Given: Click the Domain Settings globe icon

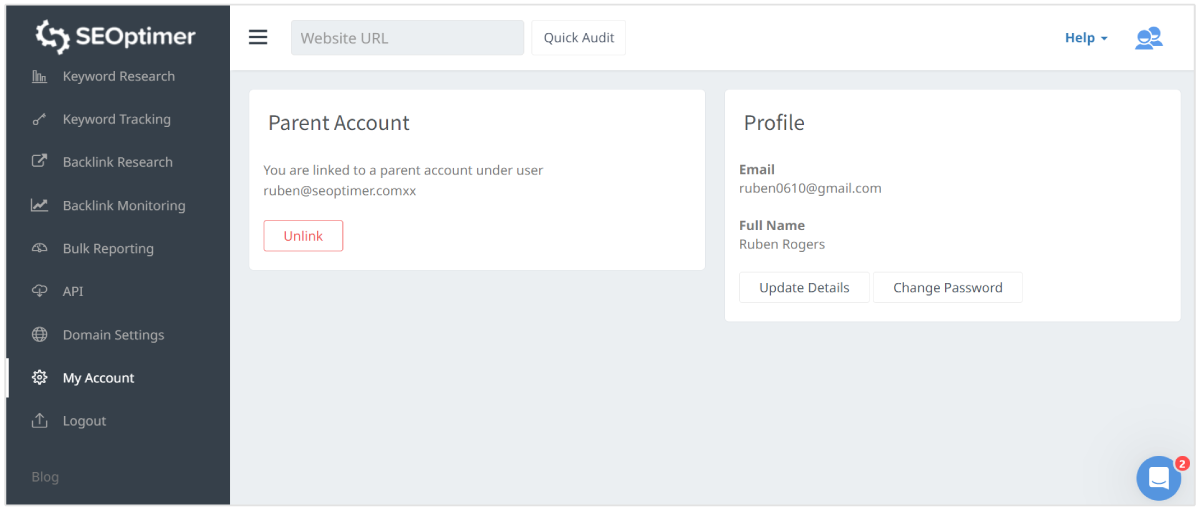Looking at the screenshot, I should [x=40, y=335].
